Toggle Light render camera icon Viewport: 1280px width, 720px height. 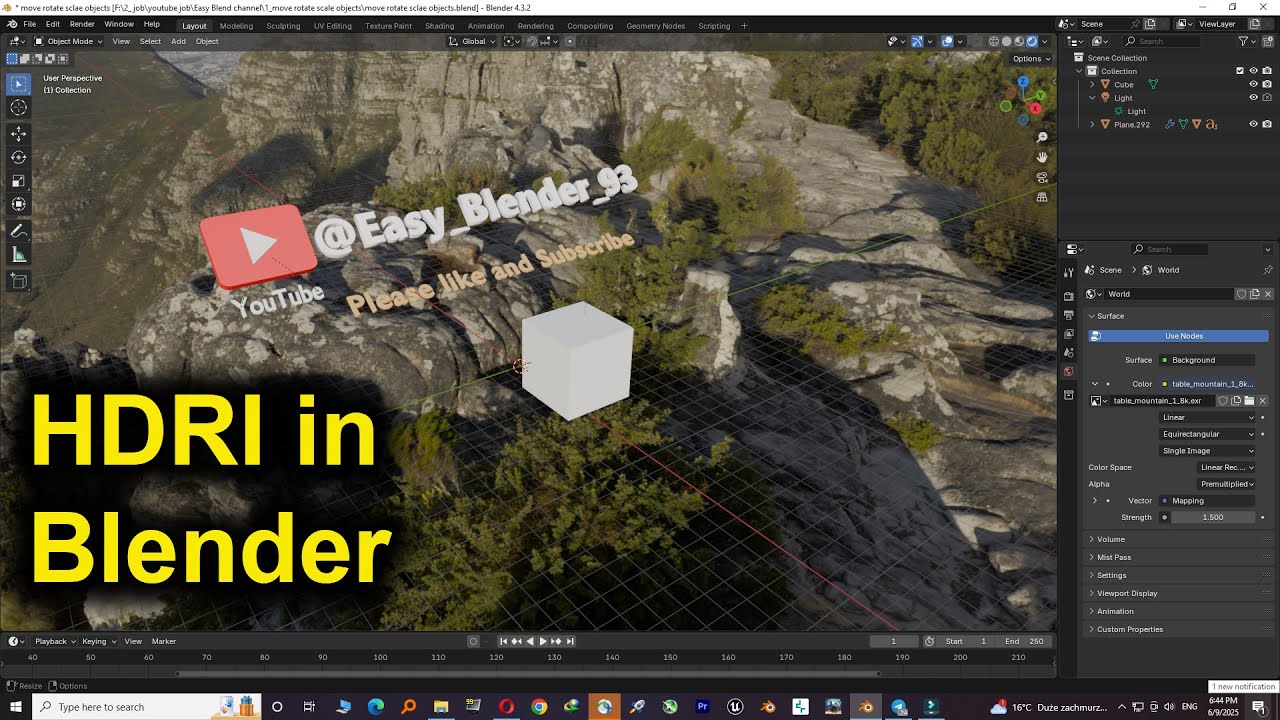coord(1267,98)
